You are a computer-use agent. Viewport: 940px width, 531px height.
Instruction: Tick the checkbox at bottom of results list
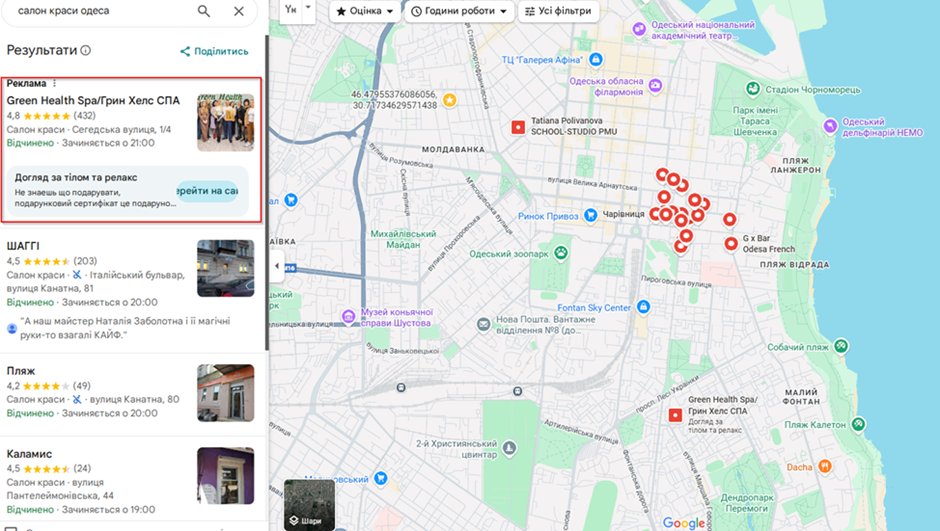point(10,527)
